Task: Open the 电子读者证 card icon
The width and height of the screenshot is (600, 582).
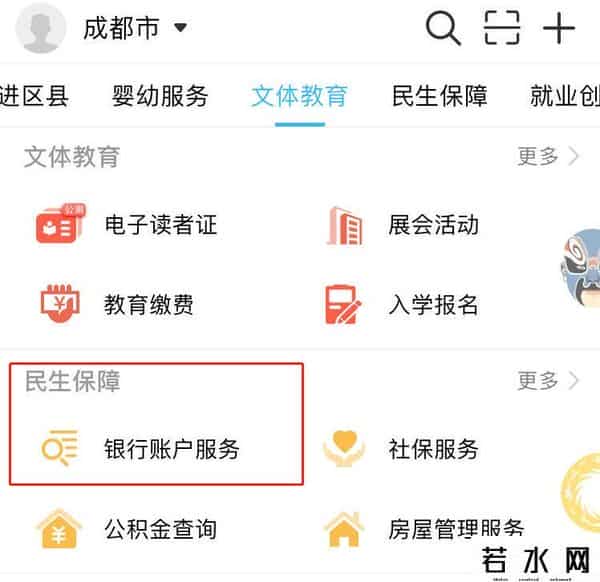Action: [60, 224]
